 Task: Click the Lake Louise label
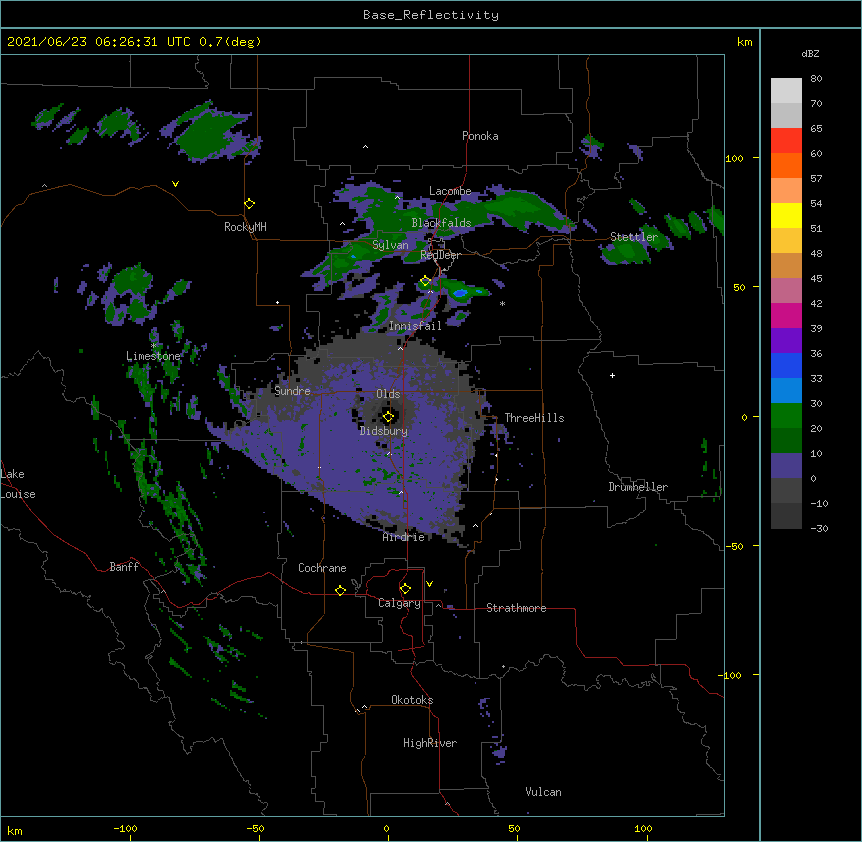pos(18,484)
